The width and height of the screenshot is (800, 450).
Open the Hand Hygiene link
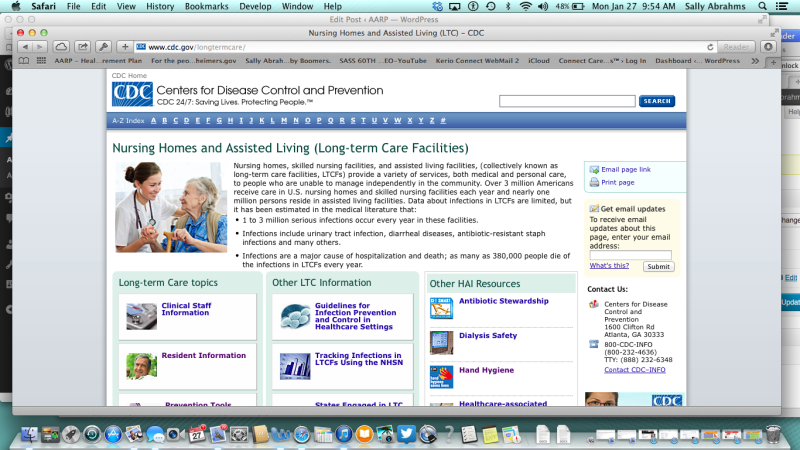pyautogui.click(x=486, y=370)
